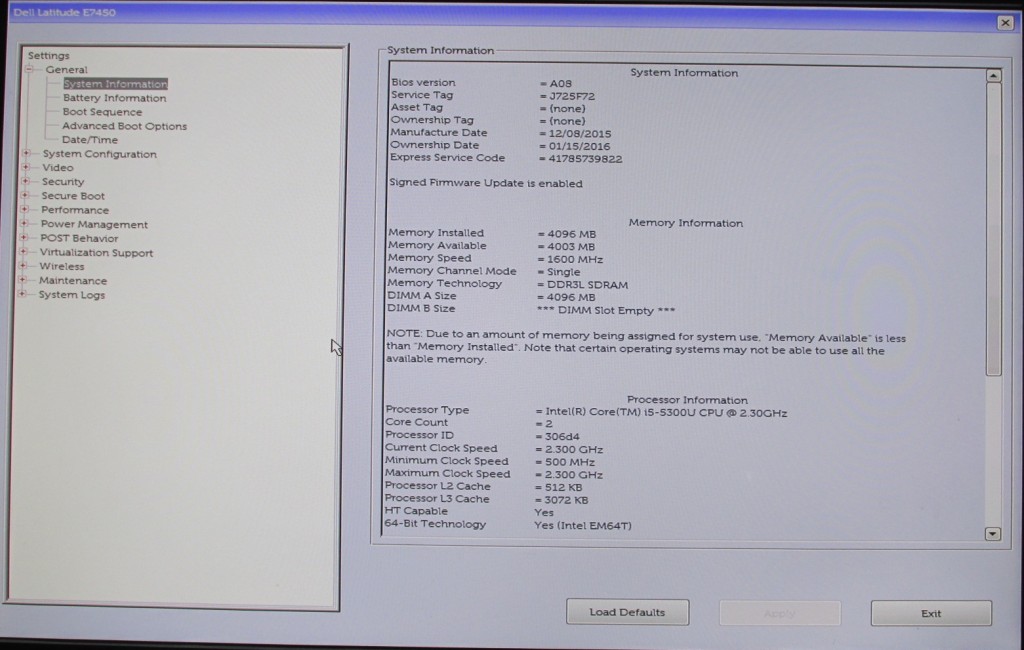This screenshot has height=650, width=1024.
Task: Select the Virtualization Support label
Action: click(x=96, y=253)
